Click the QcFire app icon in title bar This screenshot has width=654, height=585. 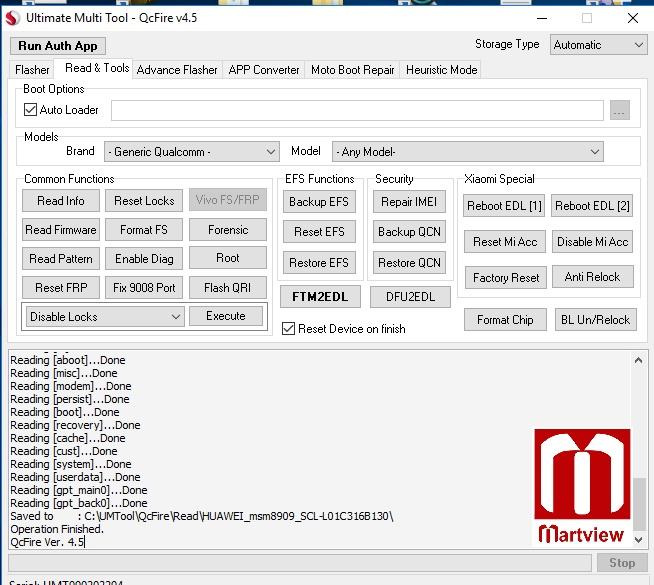pyautogui.click(x=13, y=18)
